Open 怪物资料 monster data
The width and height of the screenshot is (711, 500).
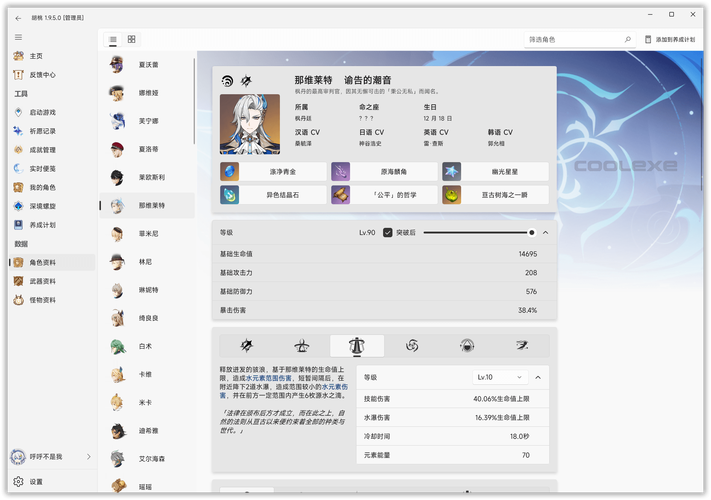pos(52,300)
